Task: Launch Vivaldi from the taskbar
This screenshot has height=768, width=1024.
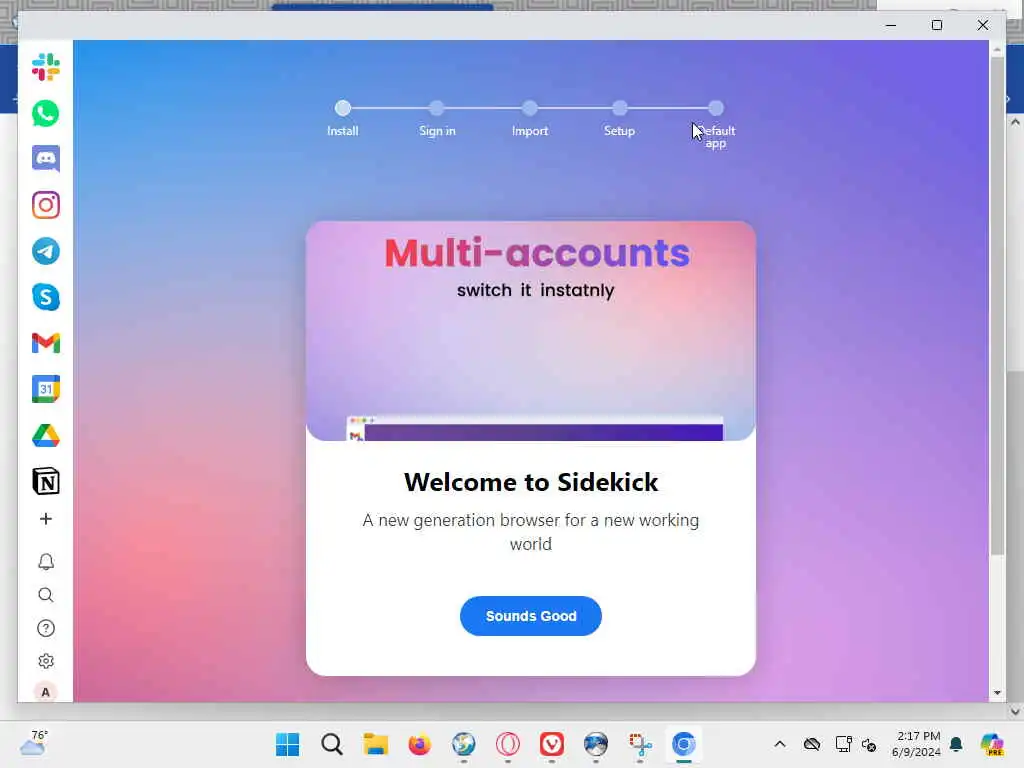Action: tap(552, 744)
